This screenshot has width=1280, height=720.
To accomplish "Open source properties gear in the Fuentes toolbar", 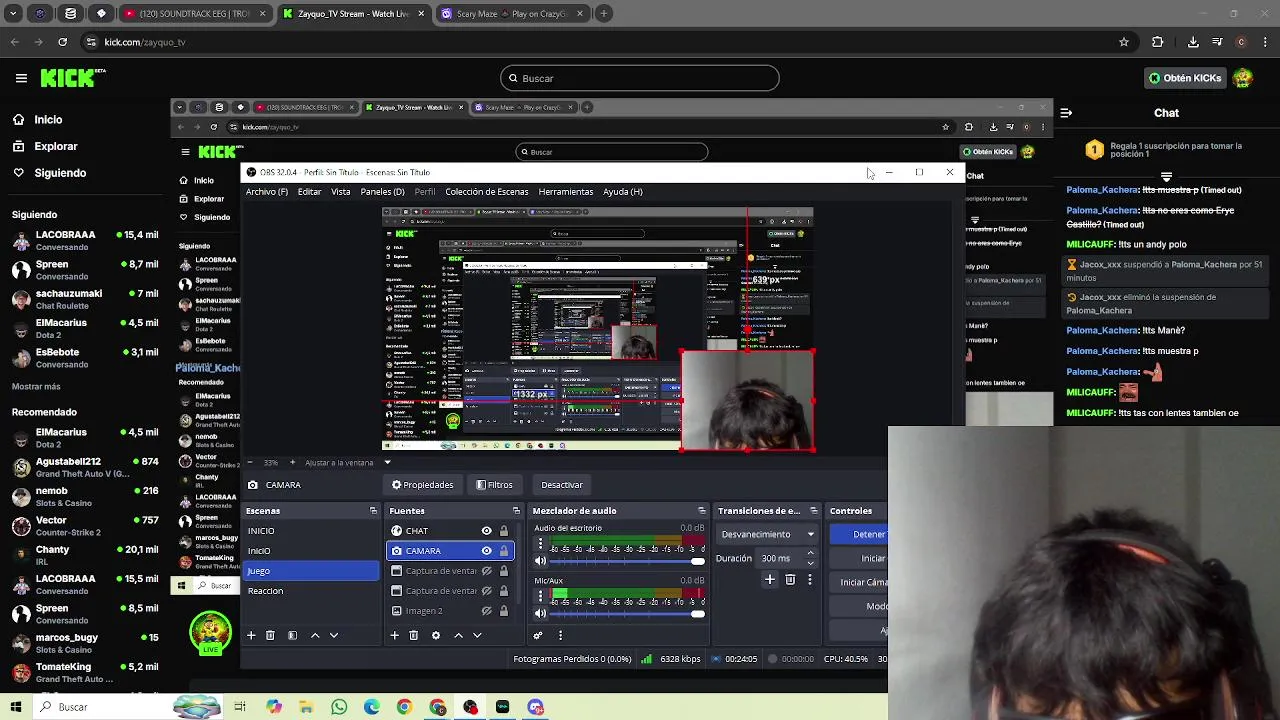I will [435, 635].
